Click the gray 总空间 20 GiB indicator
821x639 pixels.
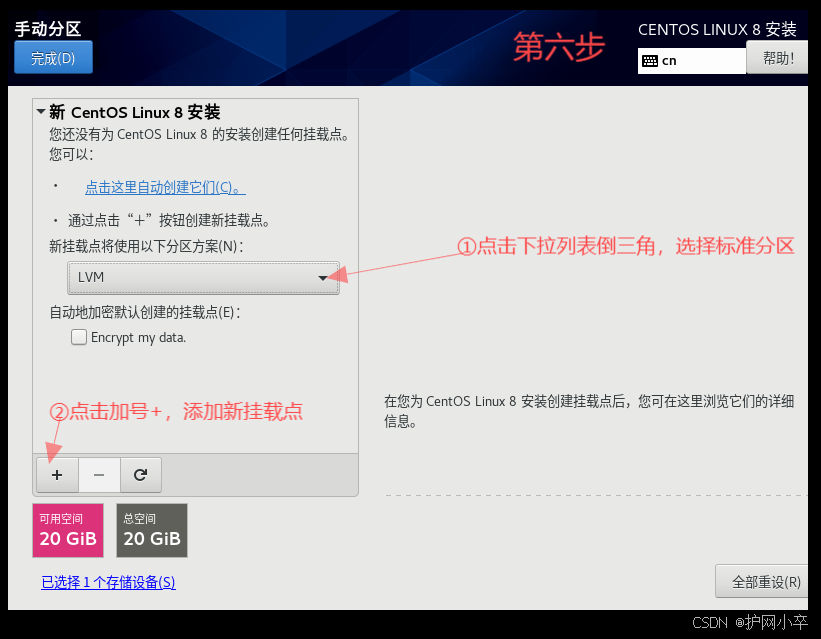pyautogui.click(x=151, y=530)
